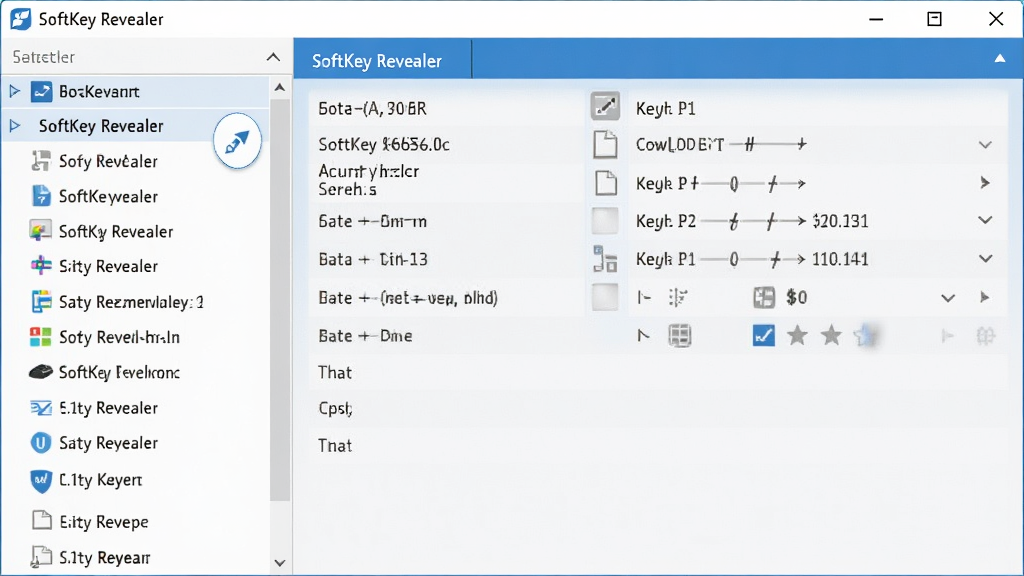Viewport: 1024px width, 576px height.
Task: Click the round pin arrow button in sidebar
Action: (237, 141)
